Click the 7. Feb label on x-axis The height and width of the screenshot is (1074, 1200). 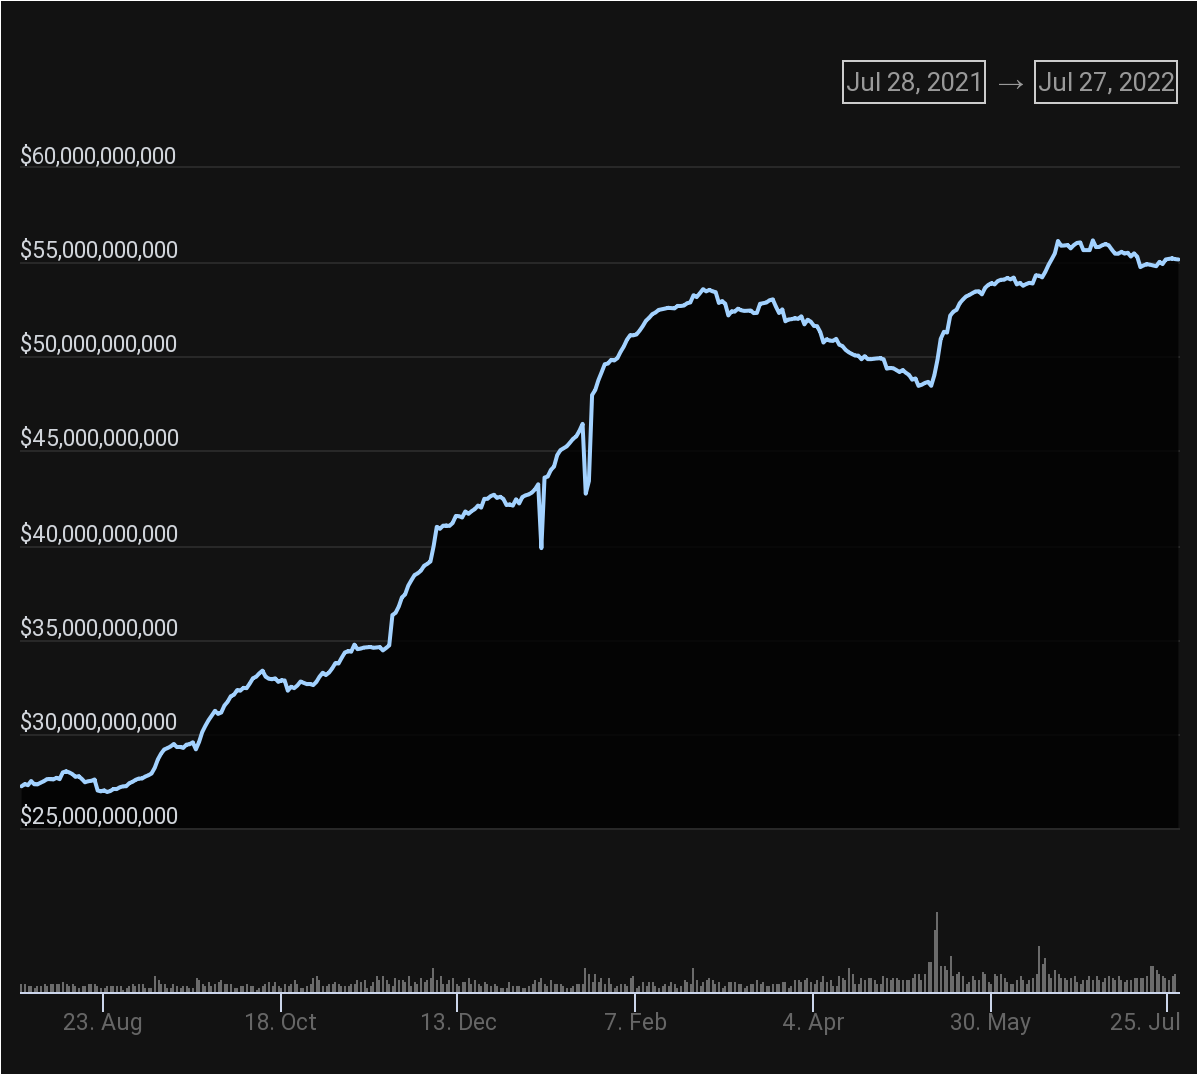[x=635, y=1022]
